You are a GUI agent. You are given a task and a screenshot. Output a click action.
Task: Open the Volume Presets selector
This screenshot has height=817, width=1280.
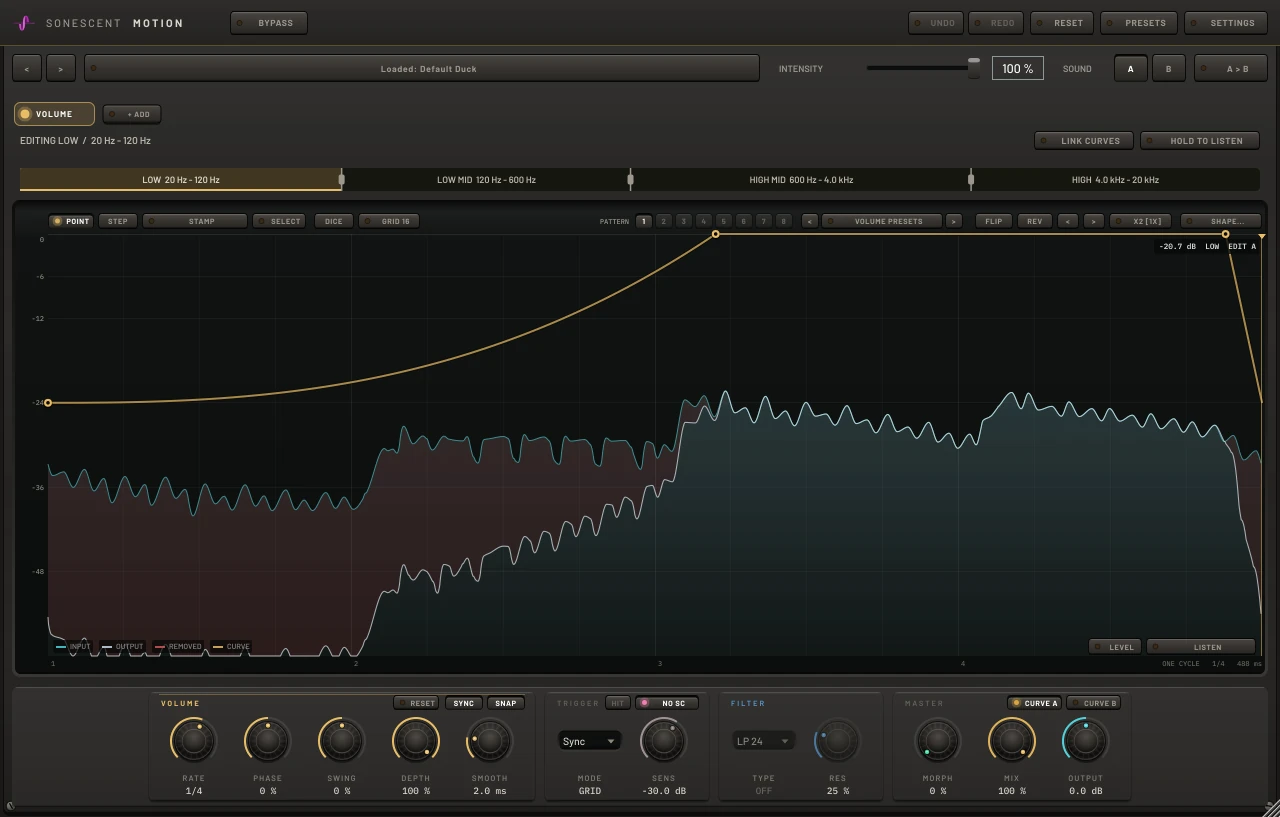[882, 221]
